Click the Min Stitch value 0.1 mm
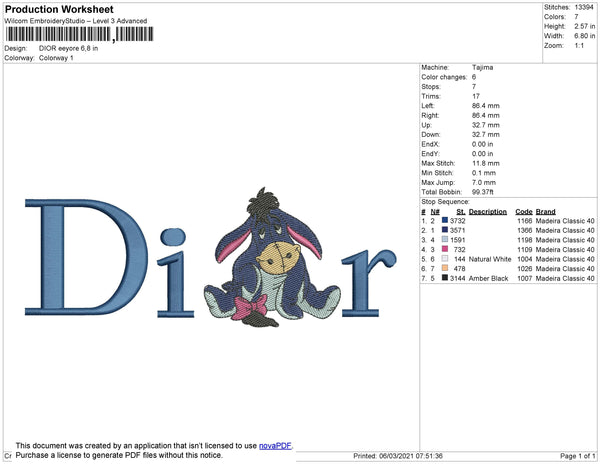Viewport: 600px width, 464px height. click(484, 173)
